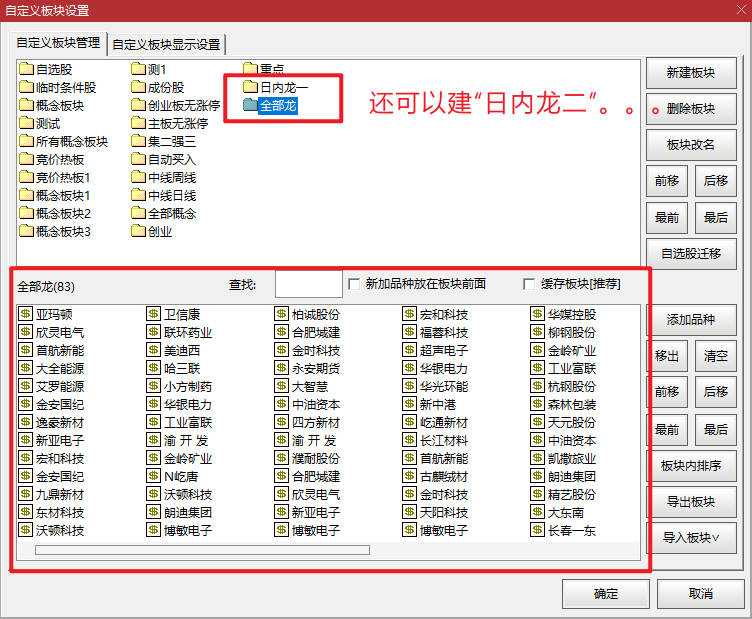Open the 导入板块 dropdown button

[691, 537]
